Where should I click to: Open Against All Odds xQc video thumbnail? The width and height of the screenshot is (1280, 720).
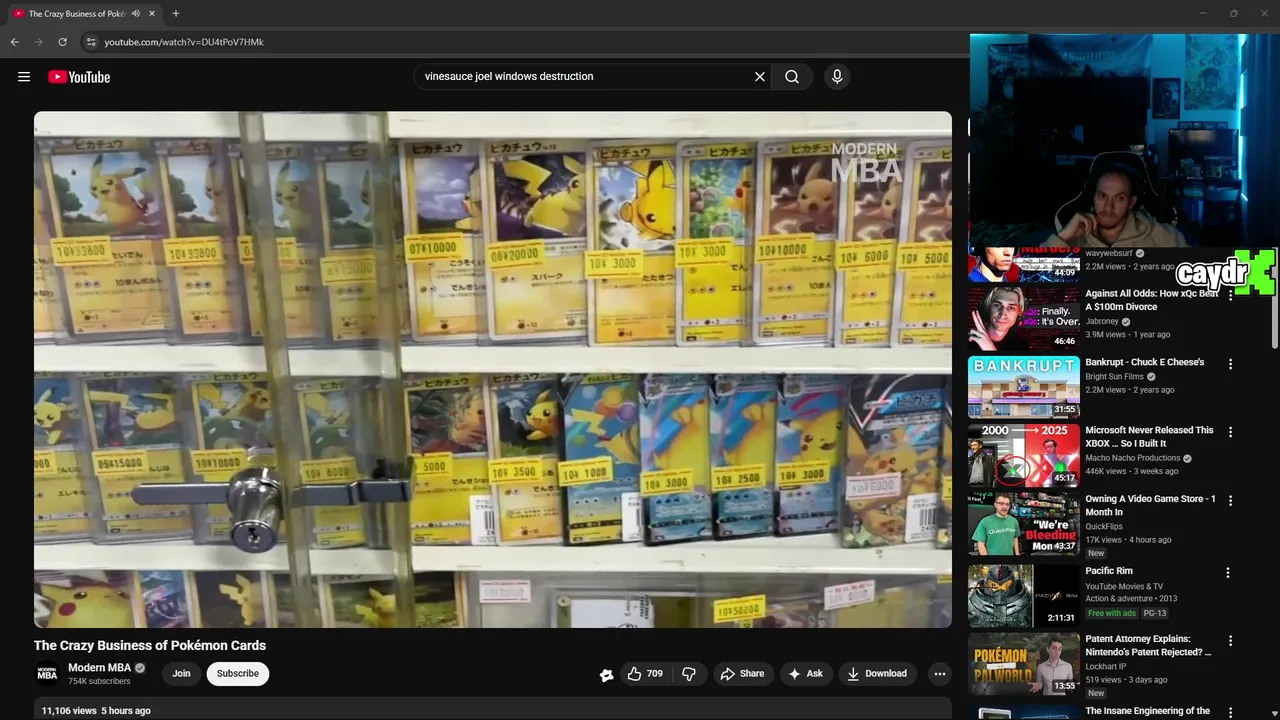[1024, 319]
